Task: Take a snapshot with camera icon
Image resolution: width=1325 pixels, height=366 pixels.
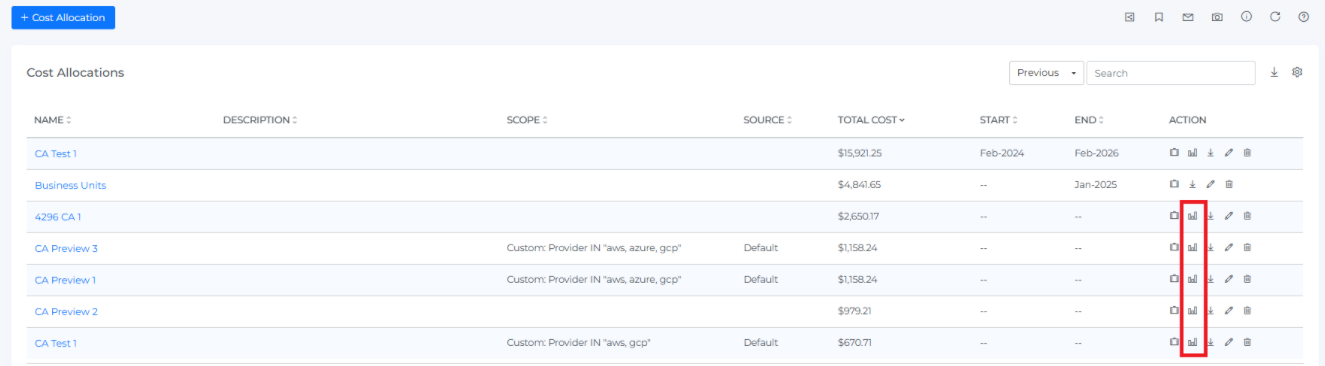Action: tap(1217, 17)
